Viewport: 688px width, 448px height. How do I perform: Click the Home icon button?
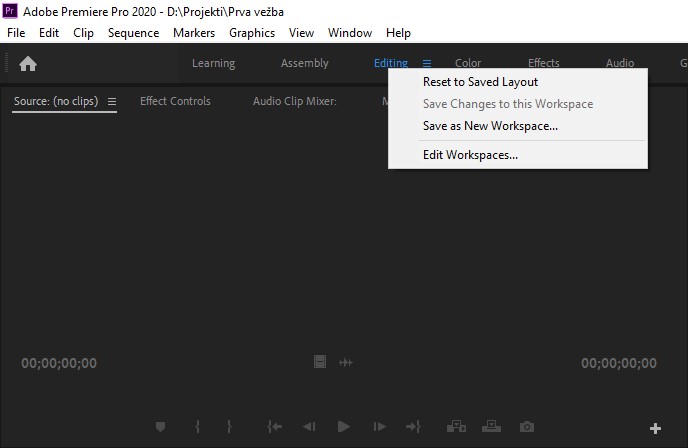[x=28, y=64]
